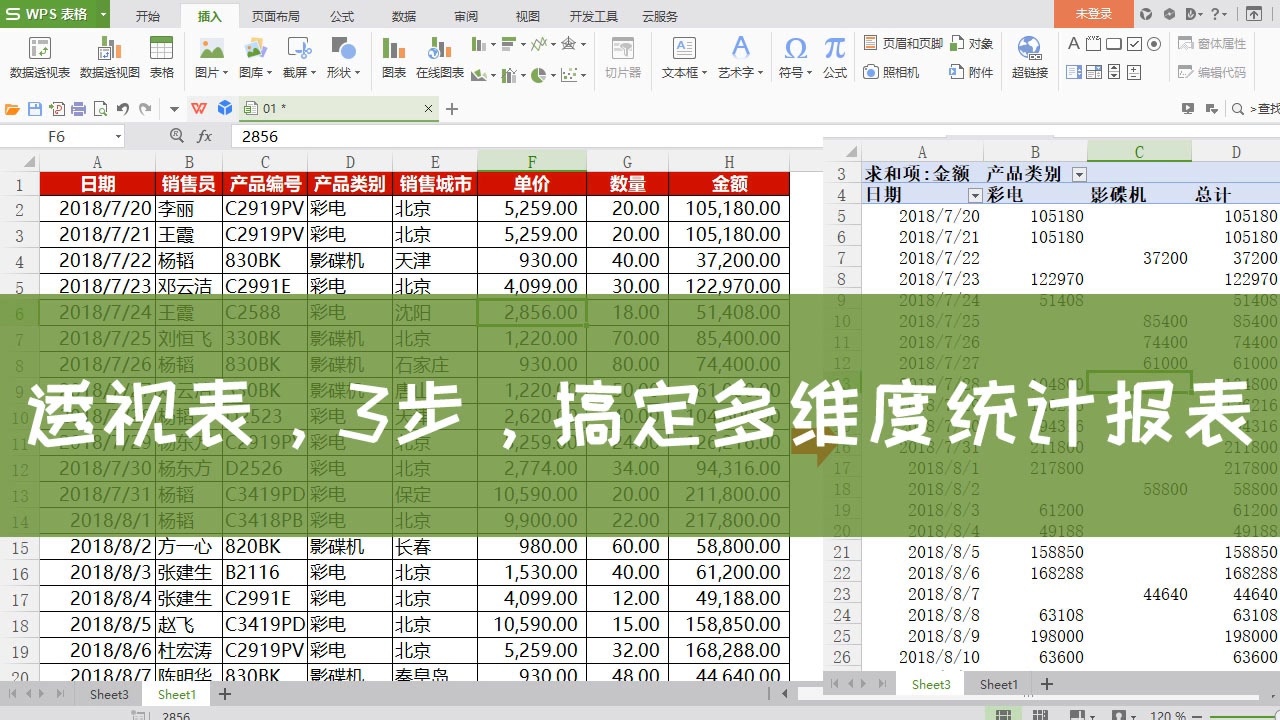
Task: Open the 文本框 text box dropdown
Action: click(x=684, y=72)
